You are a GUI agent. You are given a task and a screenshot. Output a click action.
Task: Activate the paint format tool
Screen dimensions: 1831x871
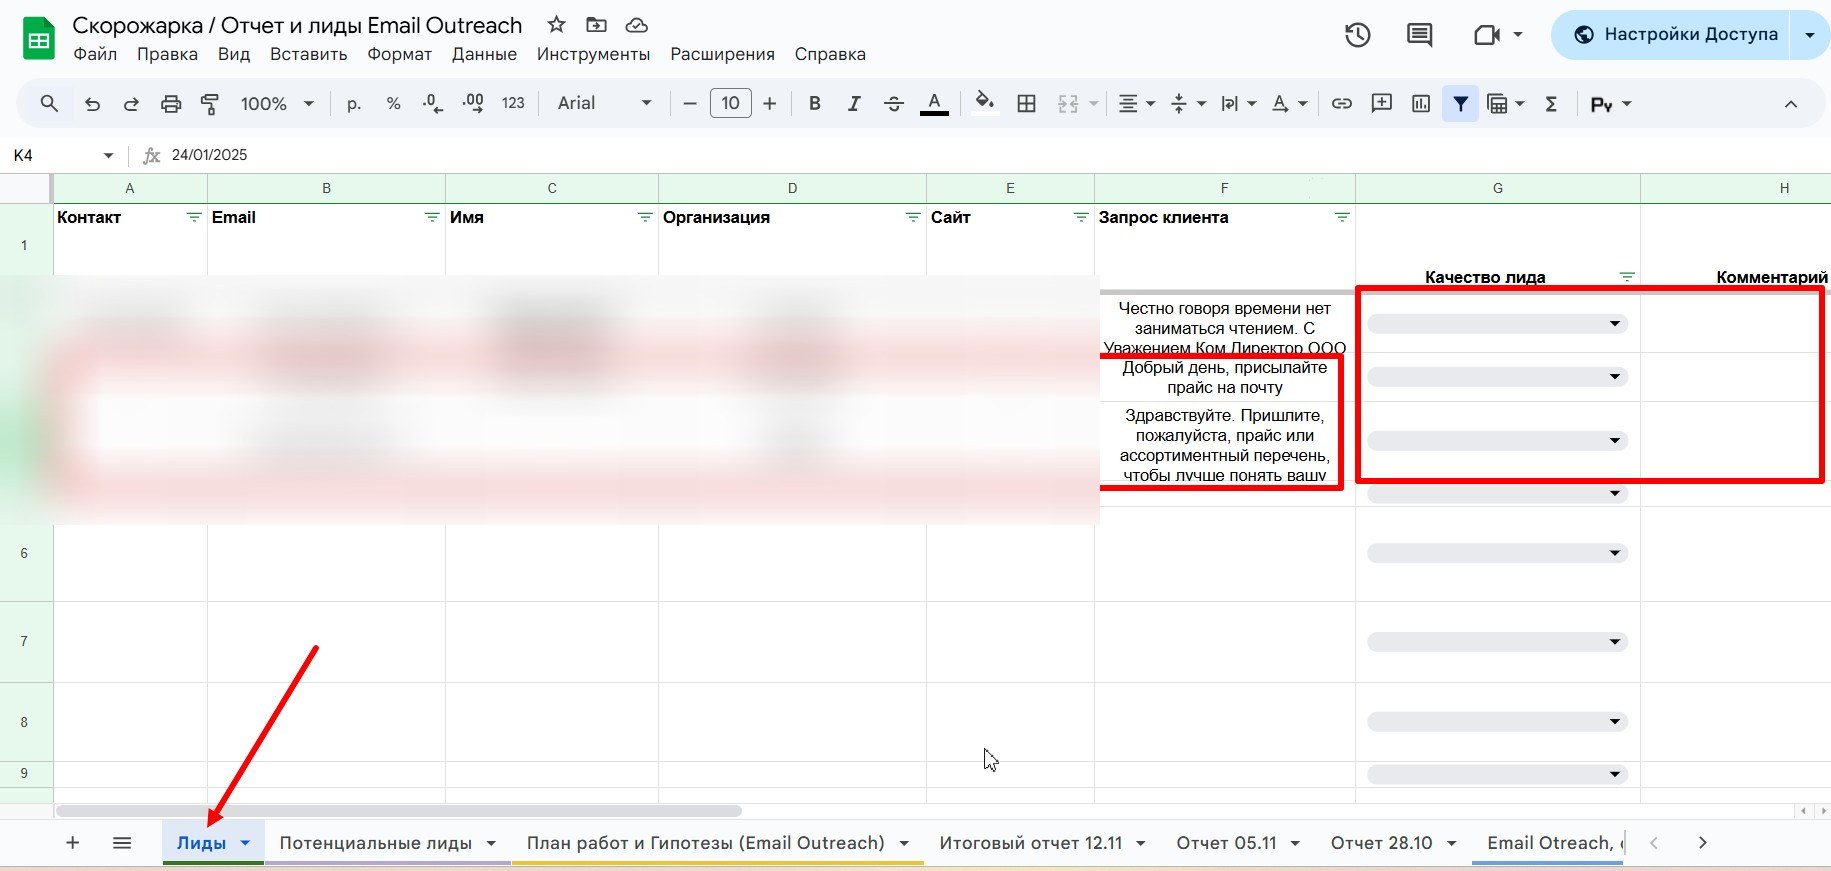point(210,104)
